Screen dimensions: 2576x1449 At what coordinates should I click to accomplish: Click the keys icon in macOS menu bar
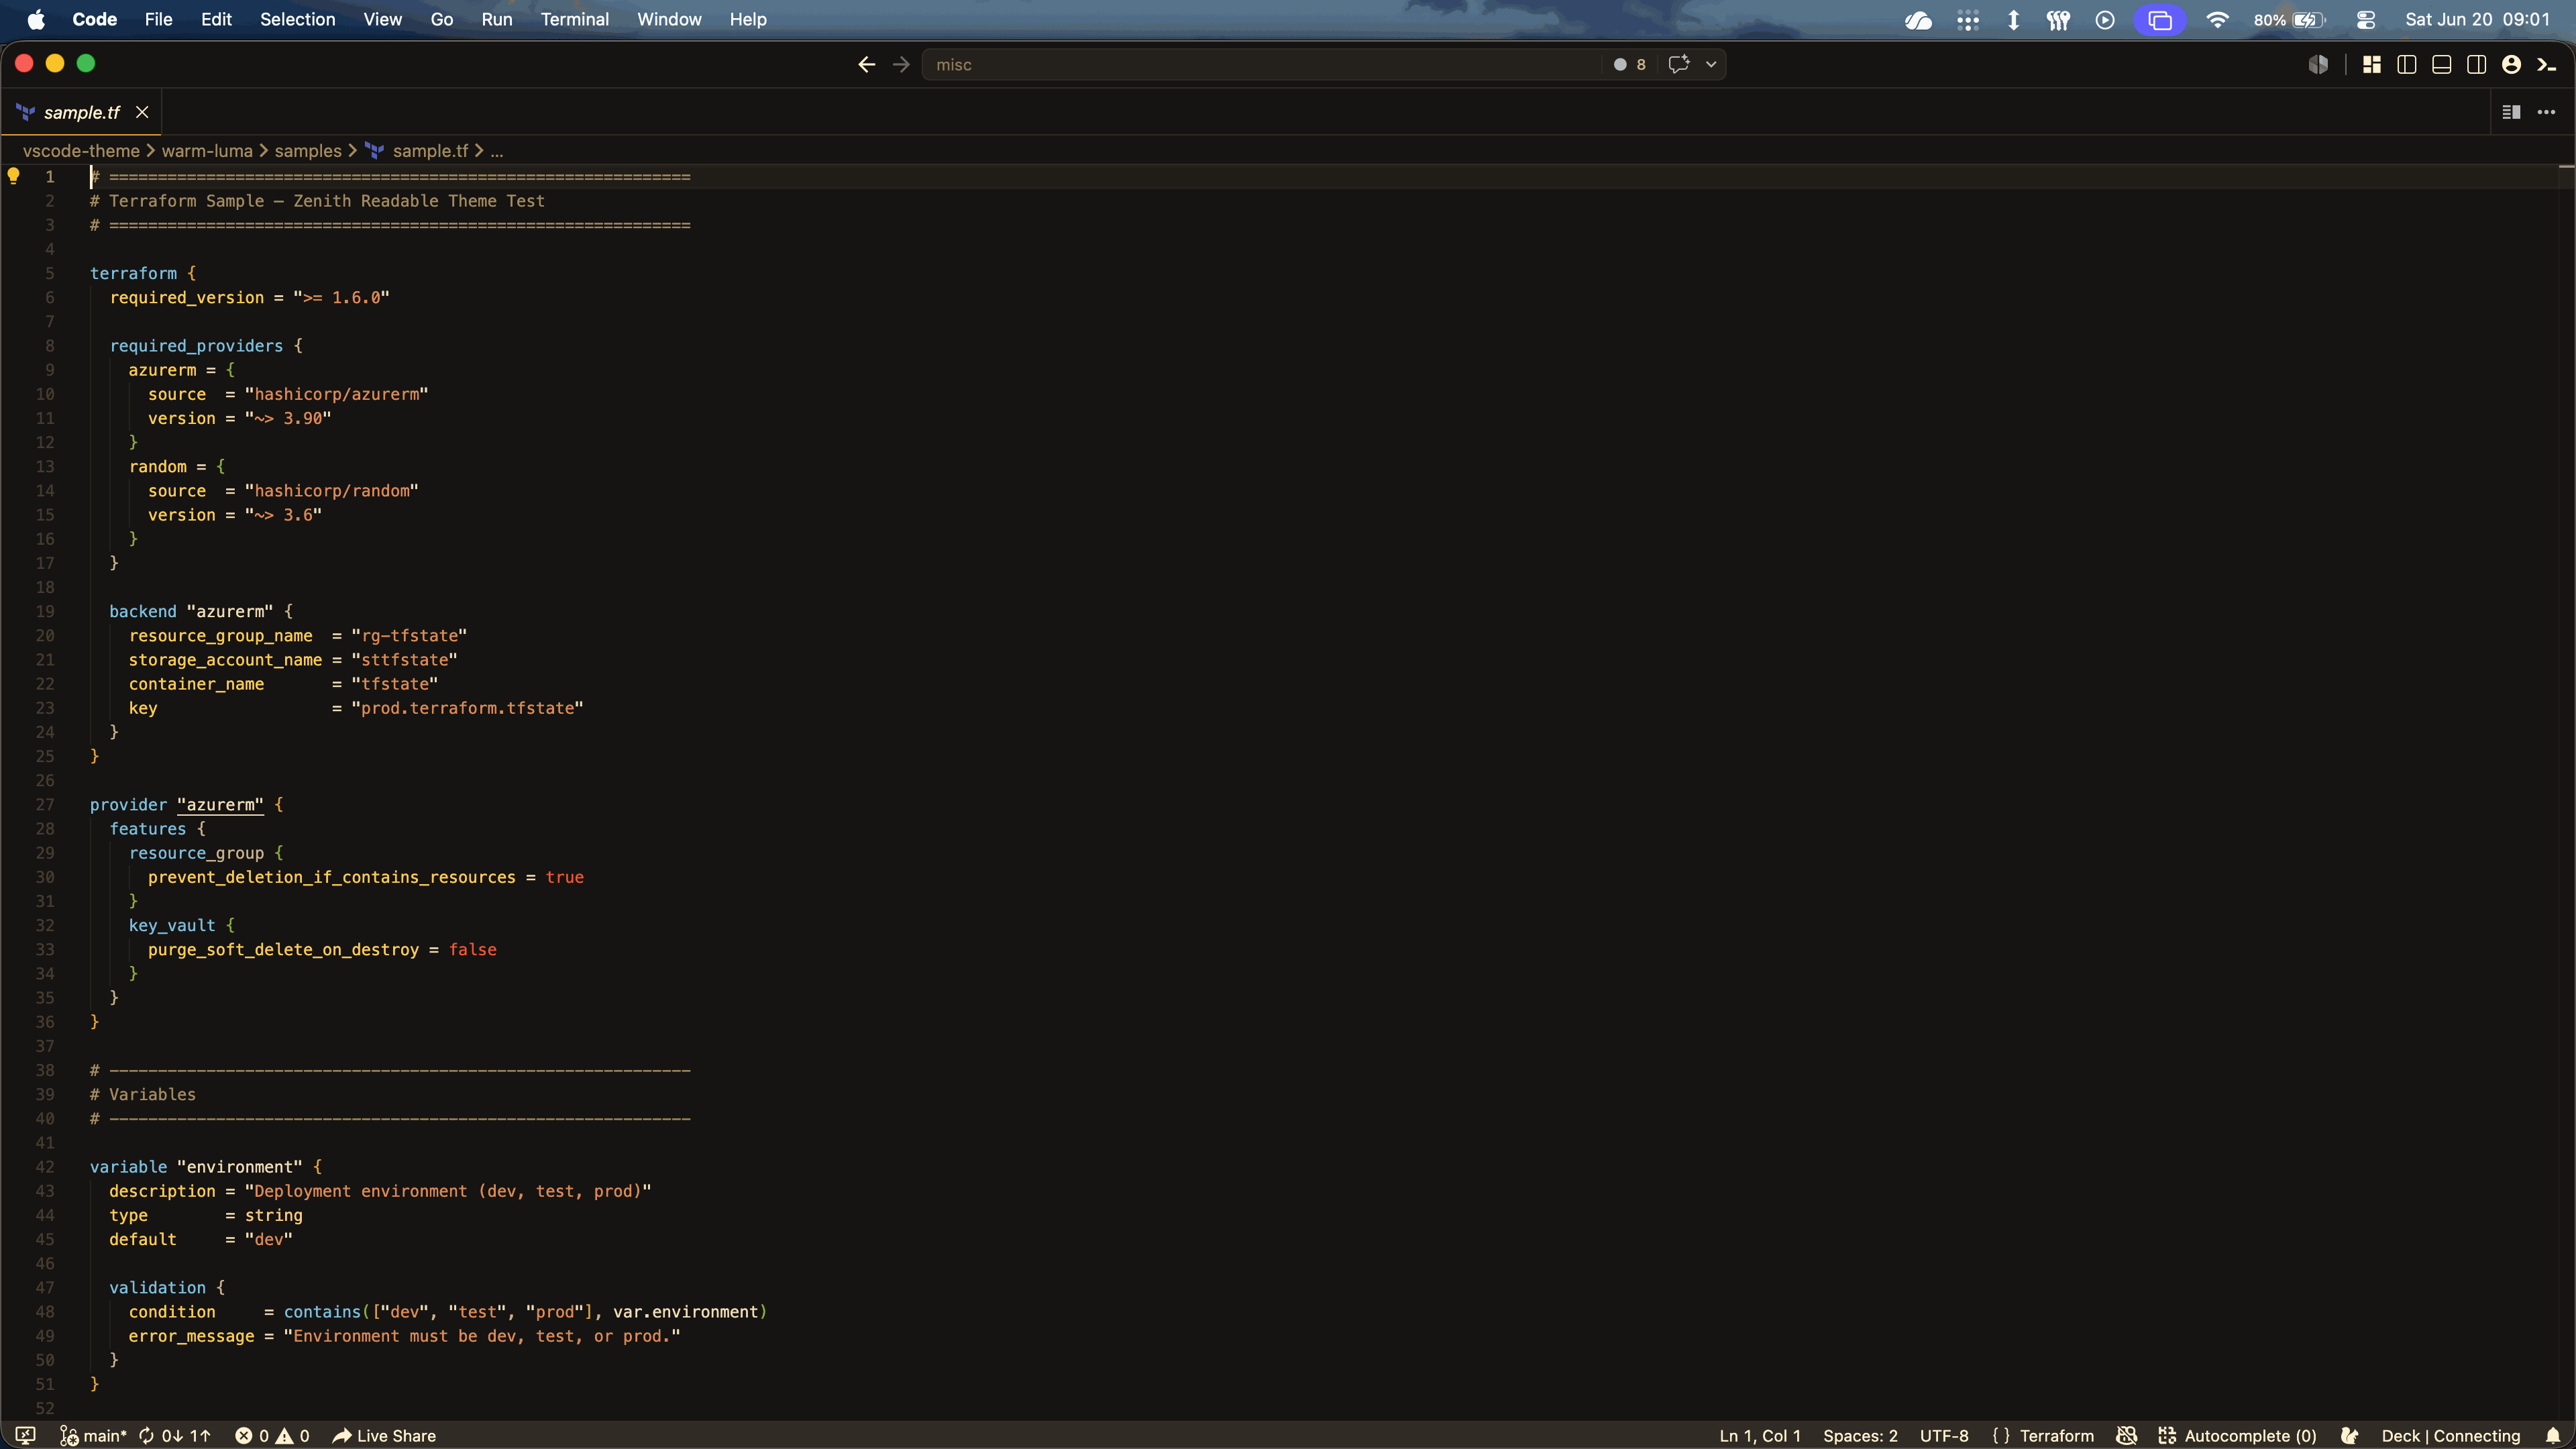pyautogui.click(x=2058, y=20)
